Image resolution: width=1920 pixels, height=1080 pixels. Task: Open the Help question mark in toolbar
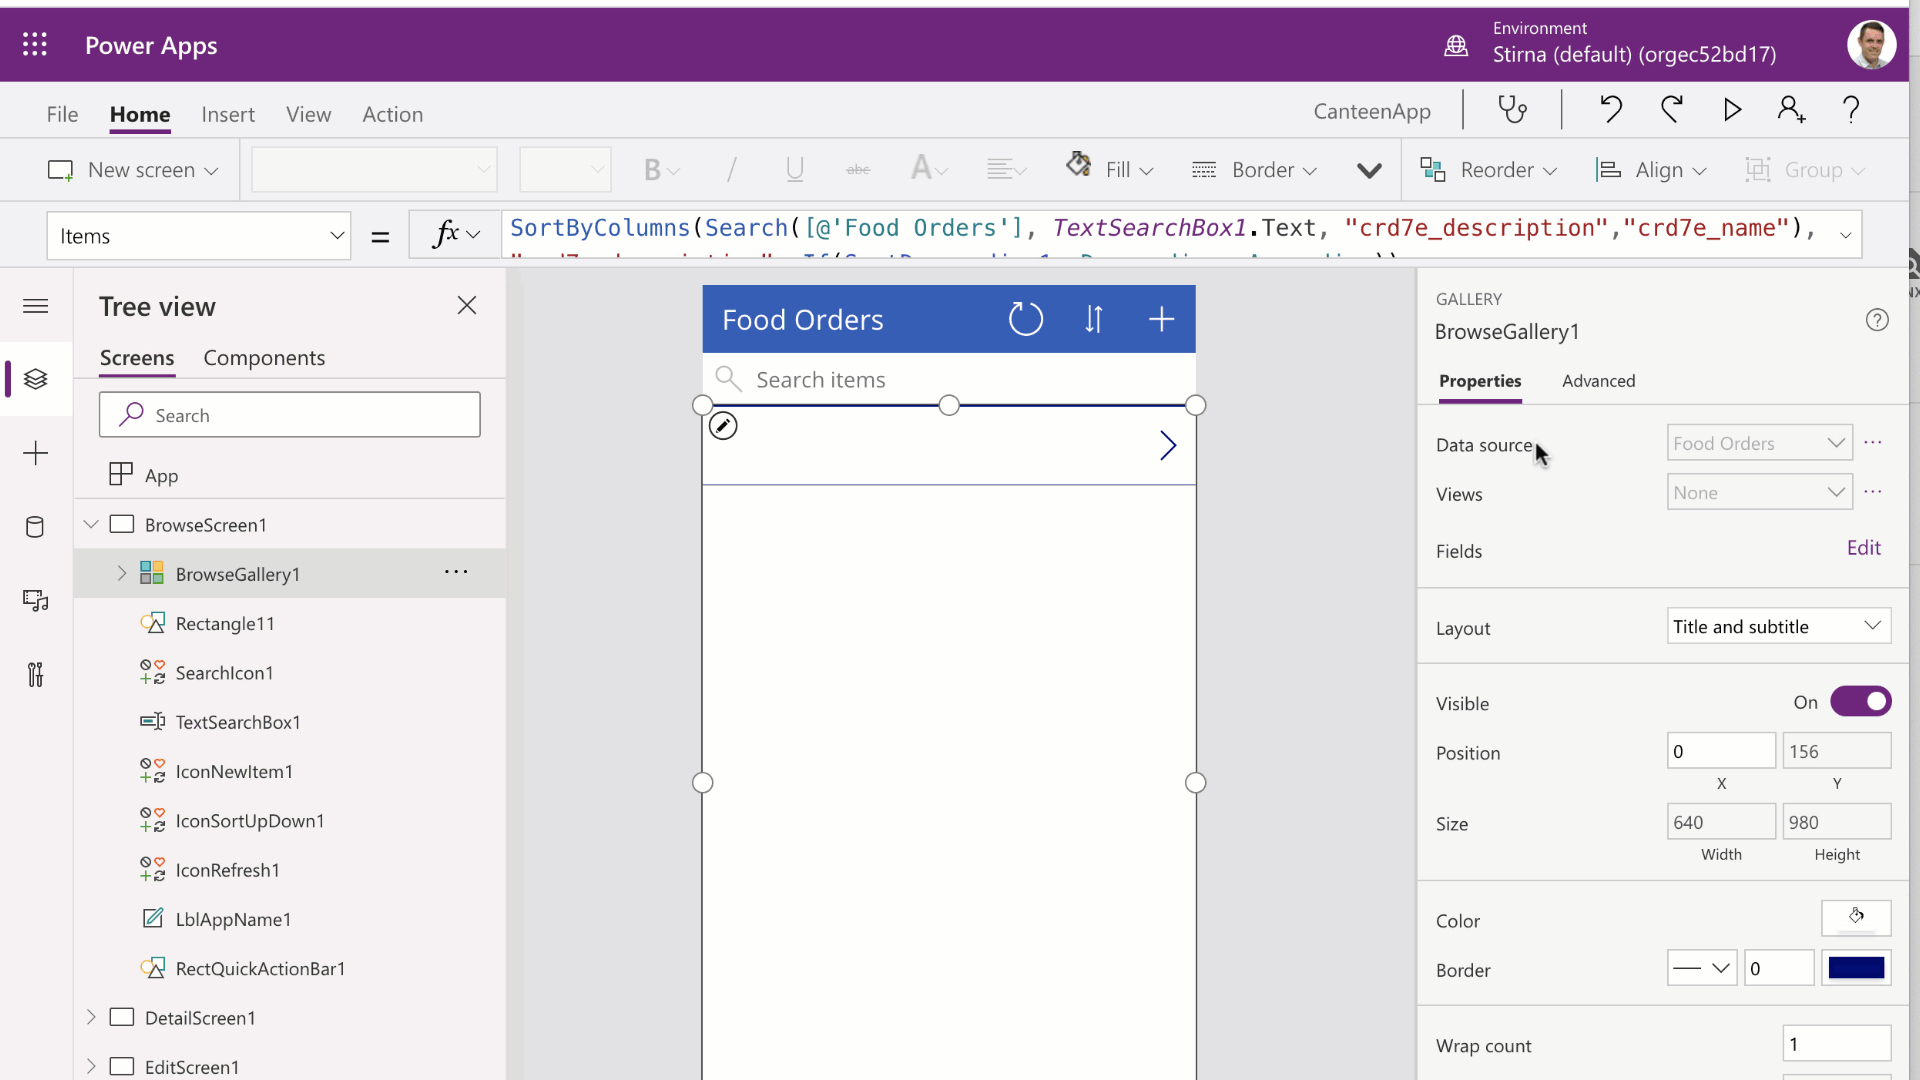coord(1851,109)
